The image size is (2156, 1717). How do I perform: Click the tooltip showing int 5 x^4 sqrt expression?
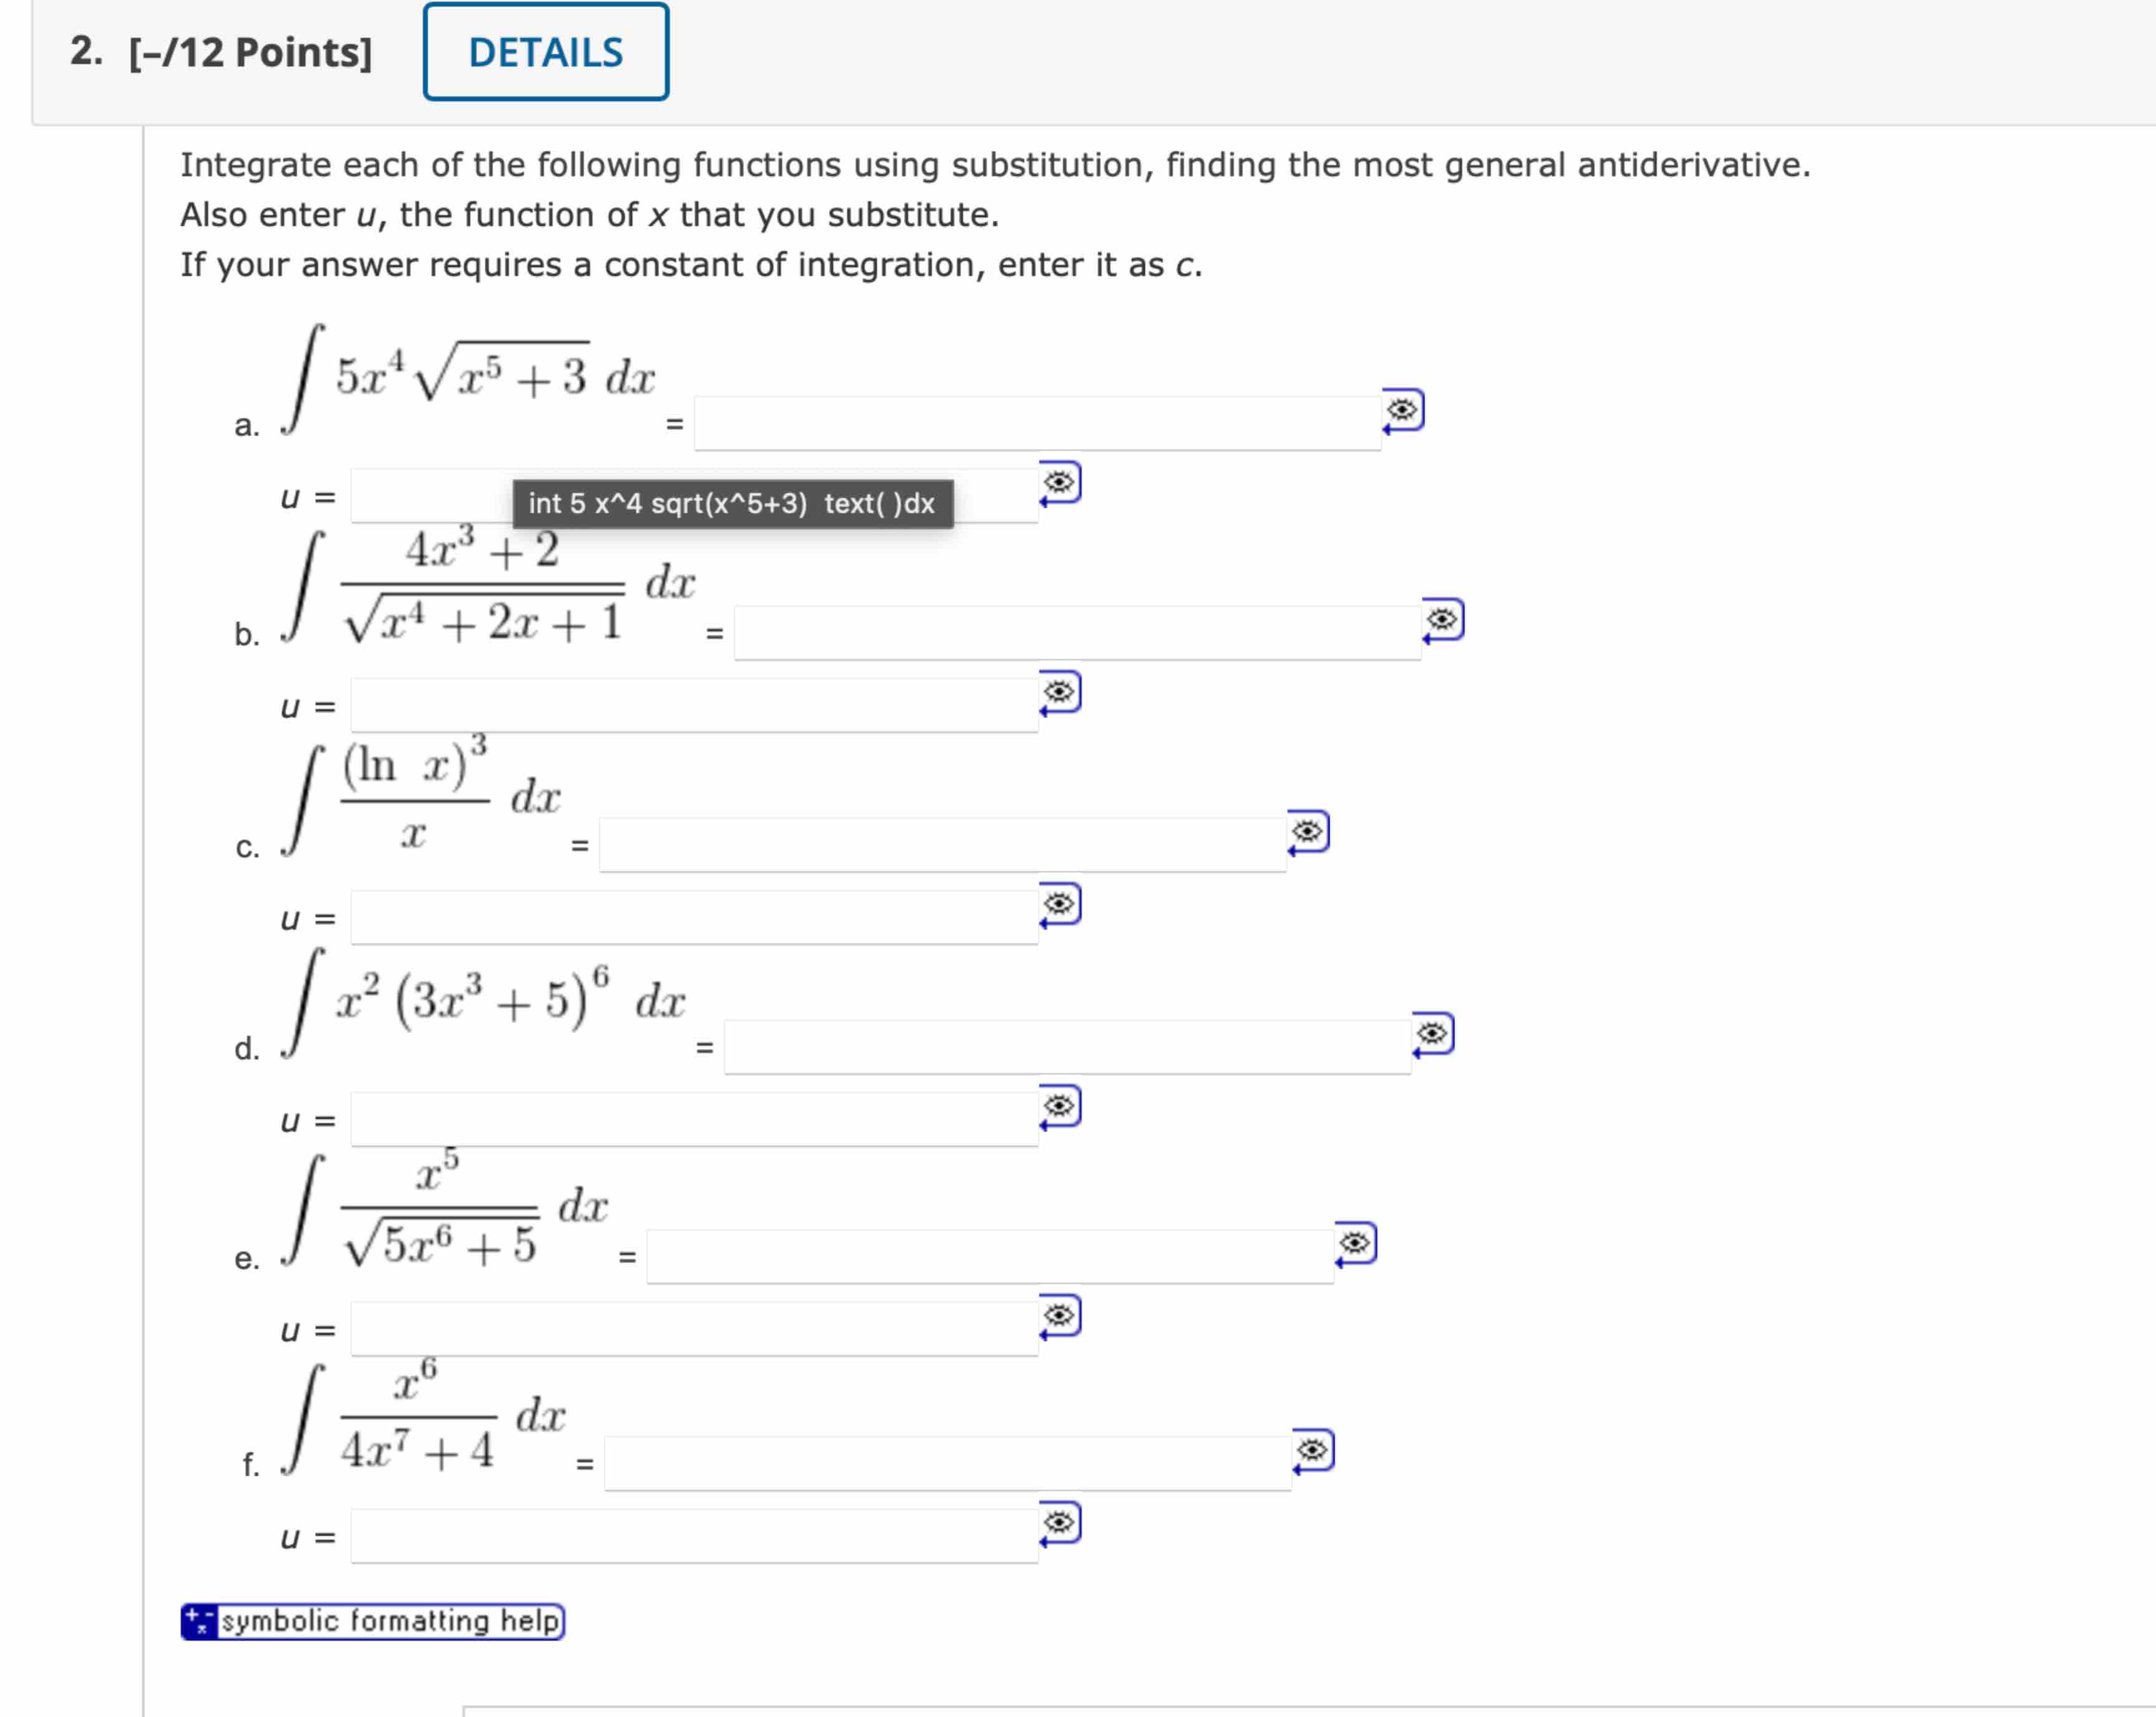click(x=733, y=504)
